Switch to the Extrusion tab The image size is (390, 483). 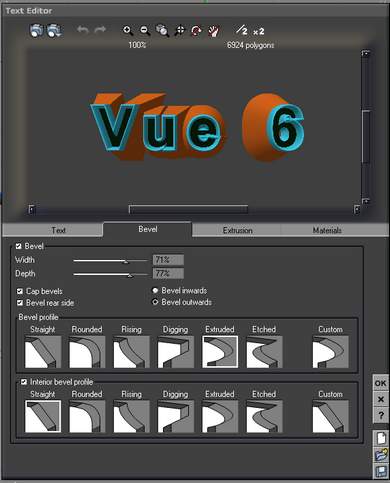tap(237, 230)
